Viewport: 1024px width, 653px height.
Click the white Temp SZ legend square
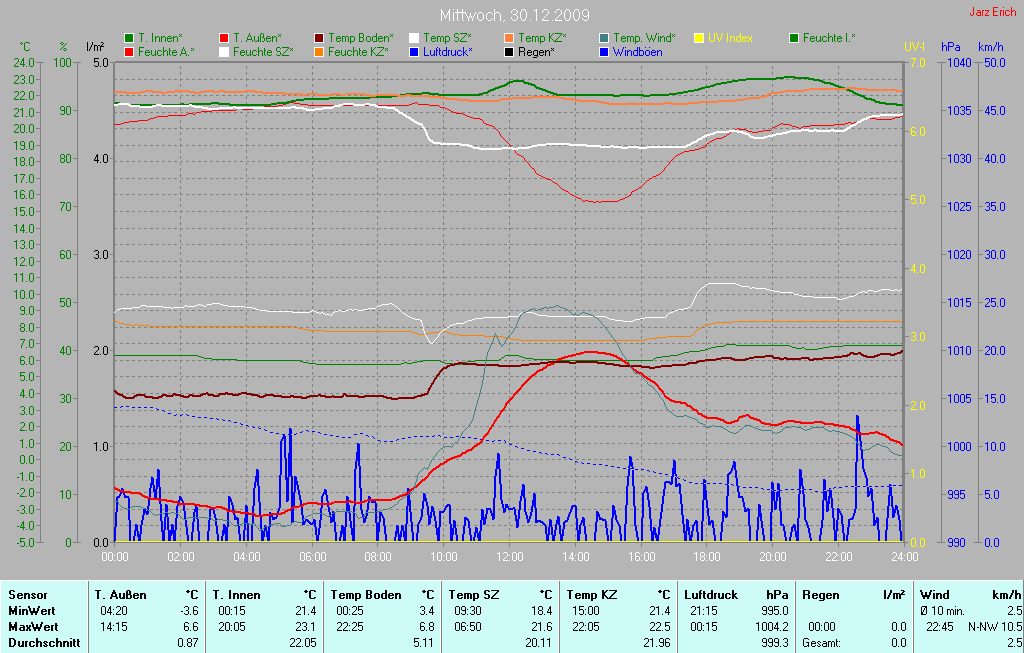click(x=415, y=38)
